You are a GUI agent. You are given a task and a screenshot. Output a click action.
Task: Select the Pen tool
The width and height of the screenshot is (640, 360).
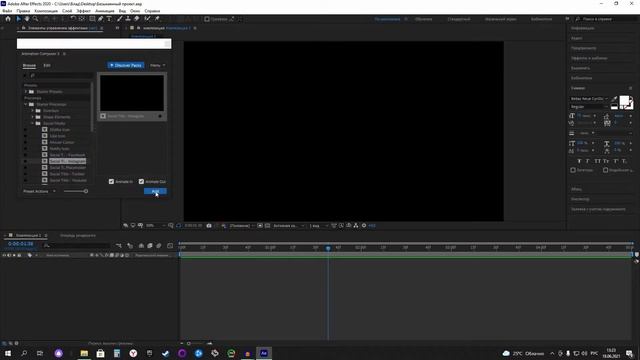(x=100, y=19)
